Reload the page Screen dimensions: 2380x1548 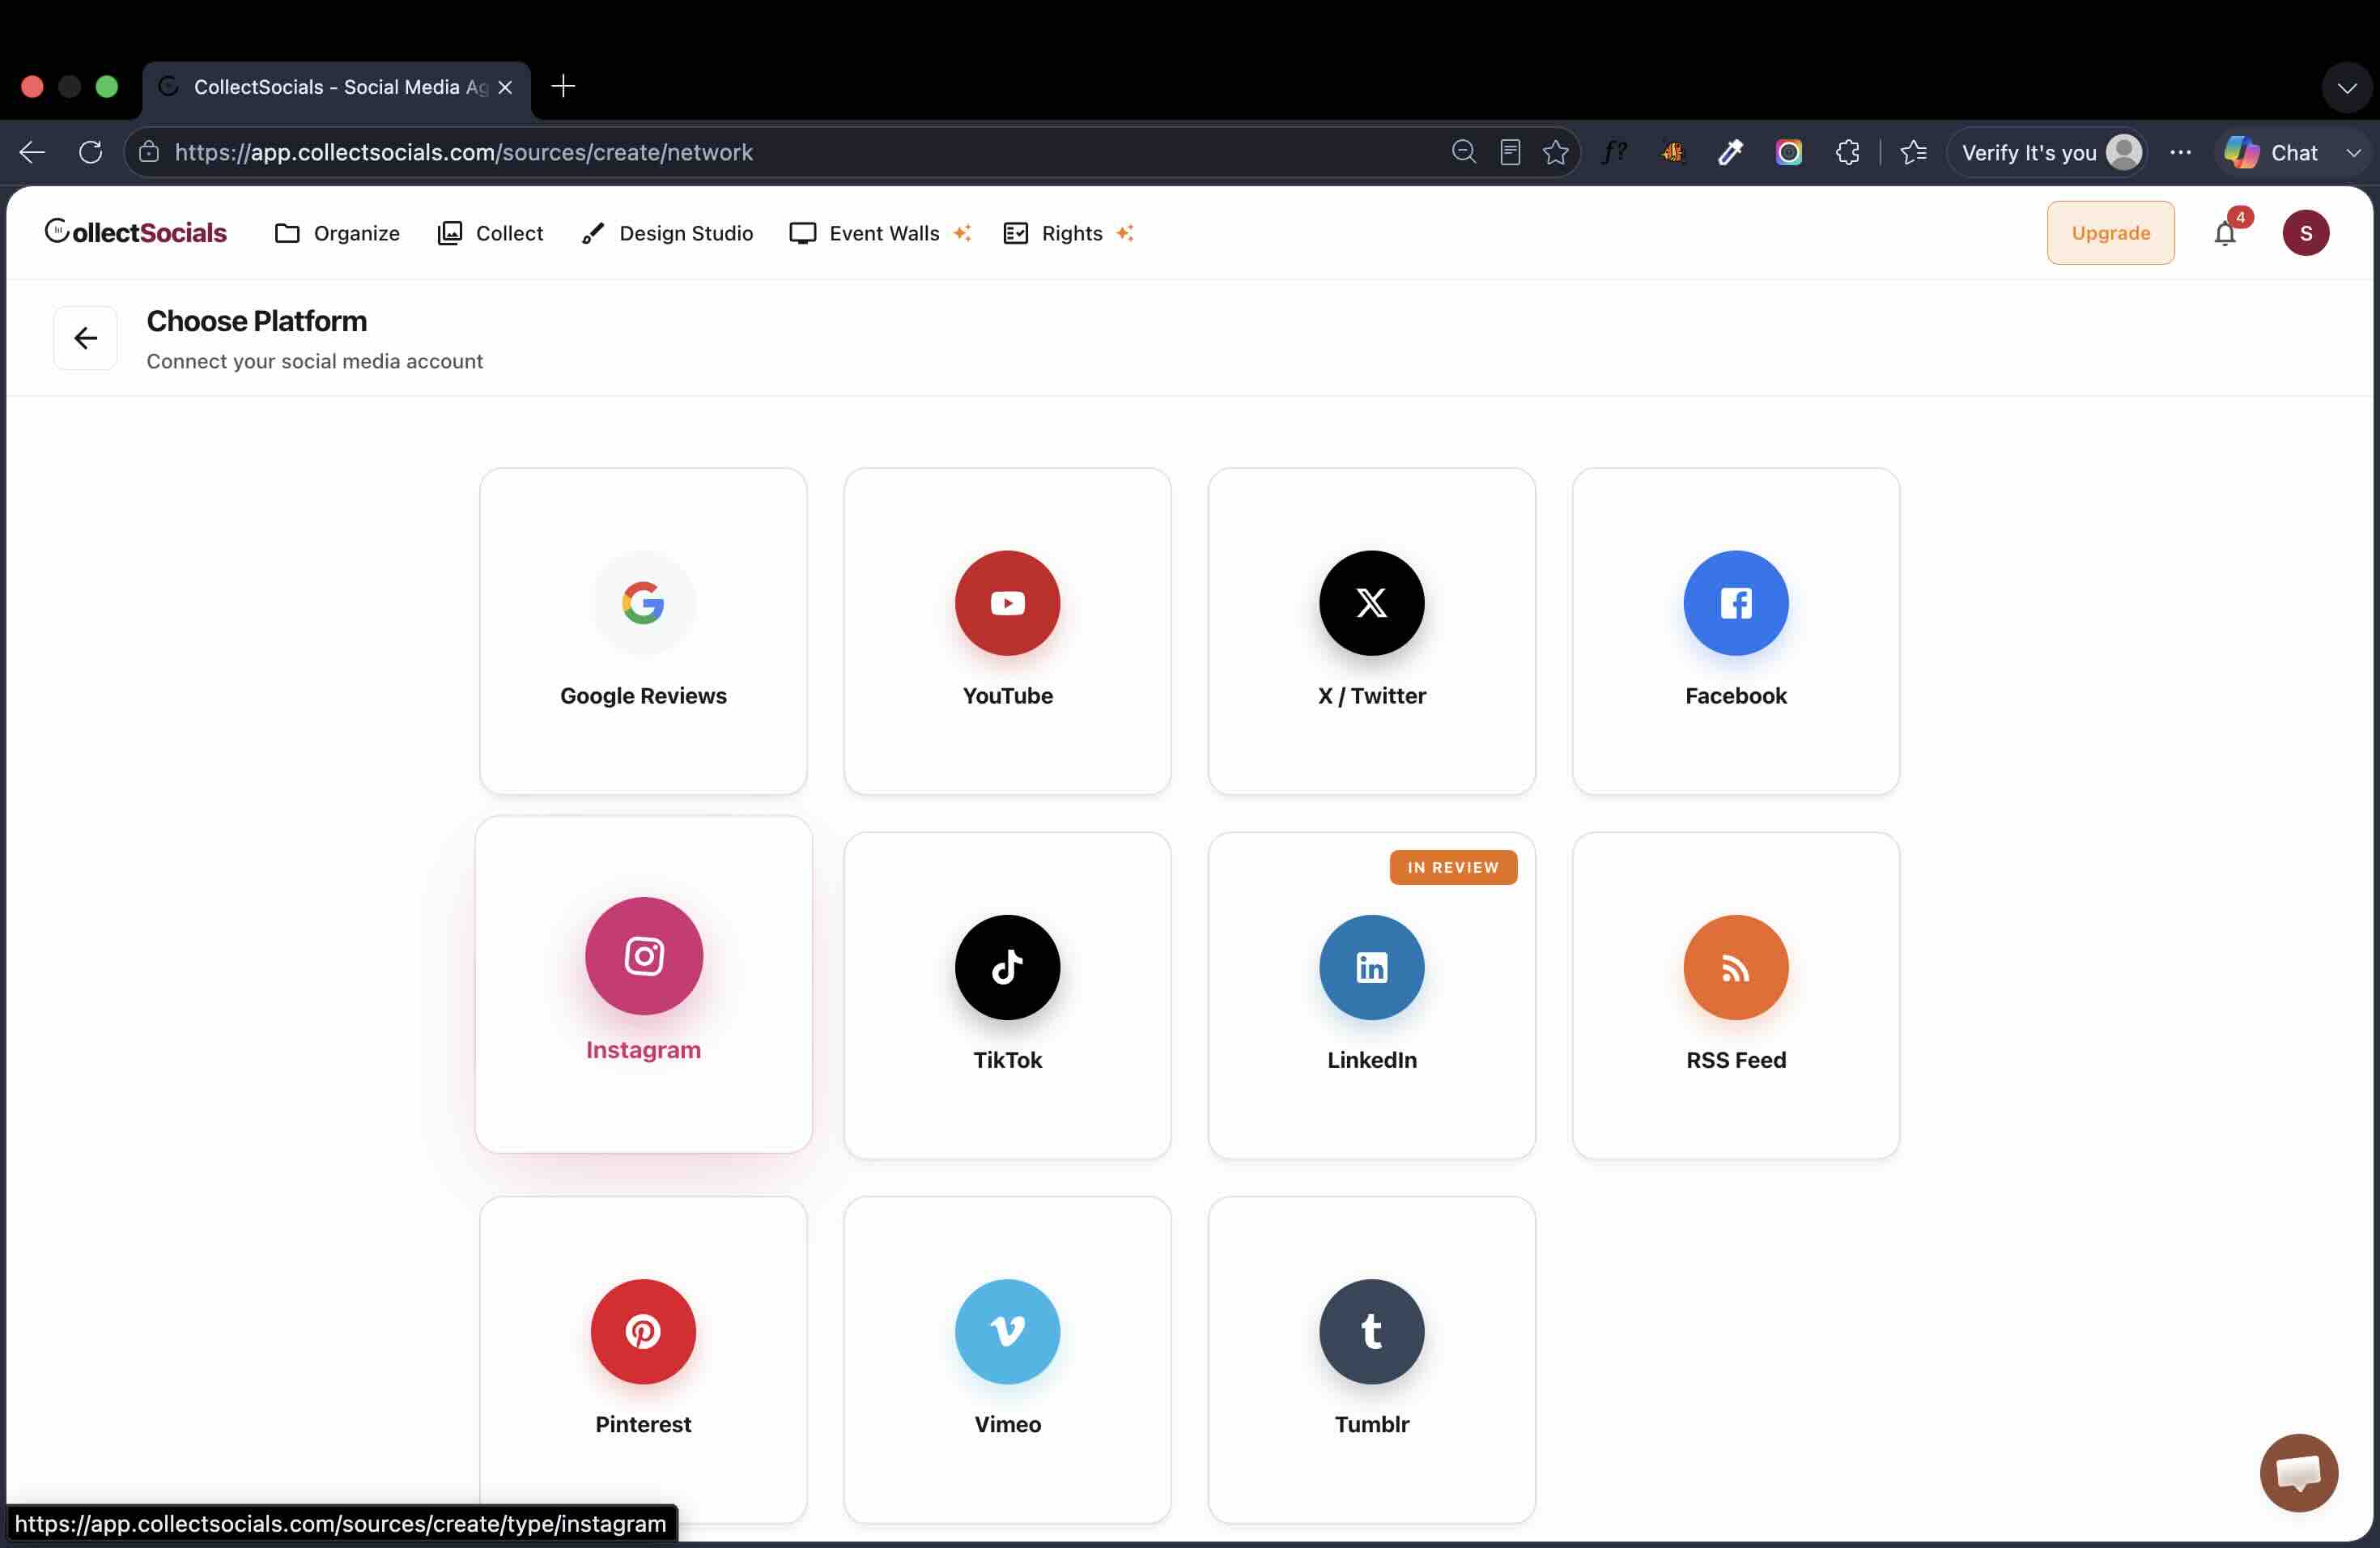pyautogui.click(x=90, y=152)
